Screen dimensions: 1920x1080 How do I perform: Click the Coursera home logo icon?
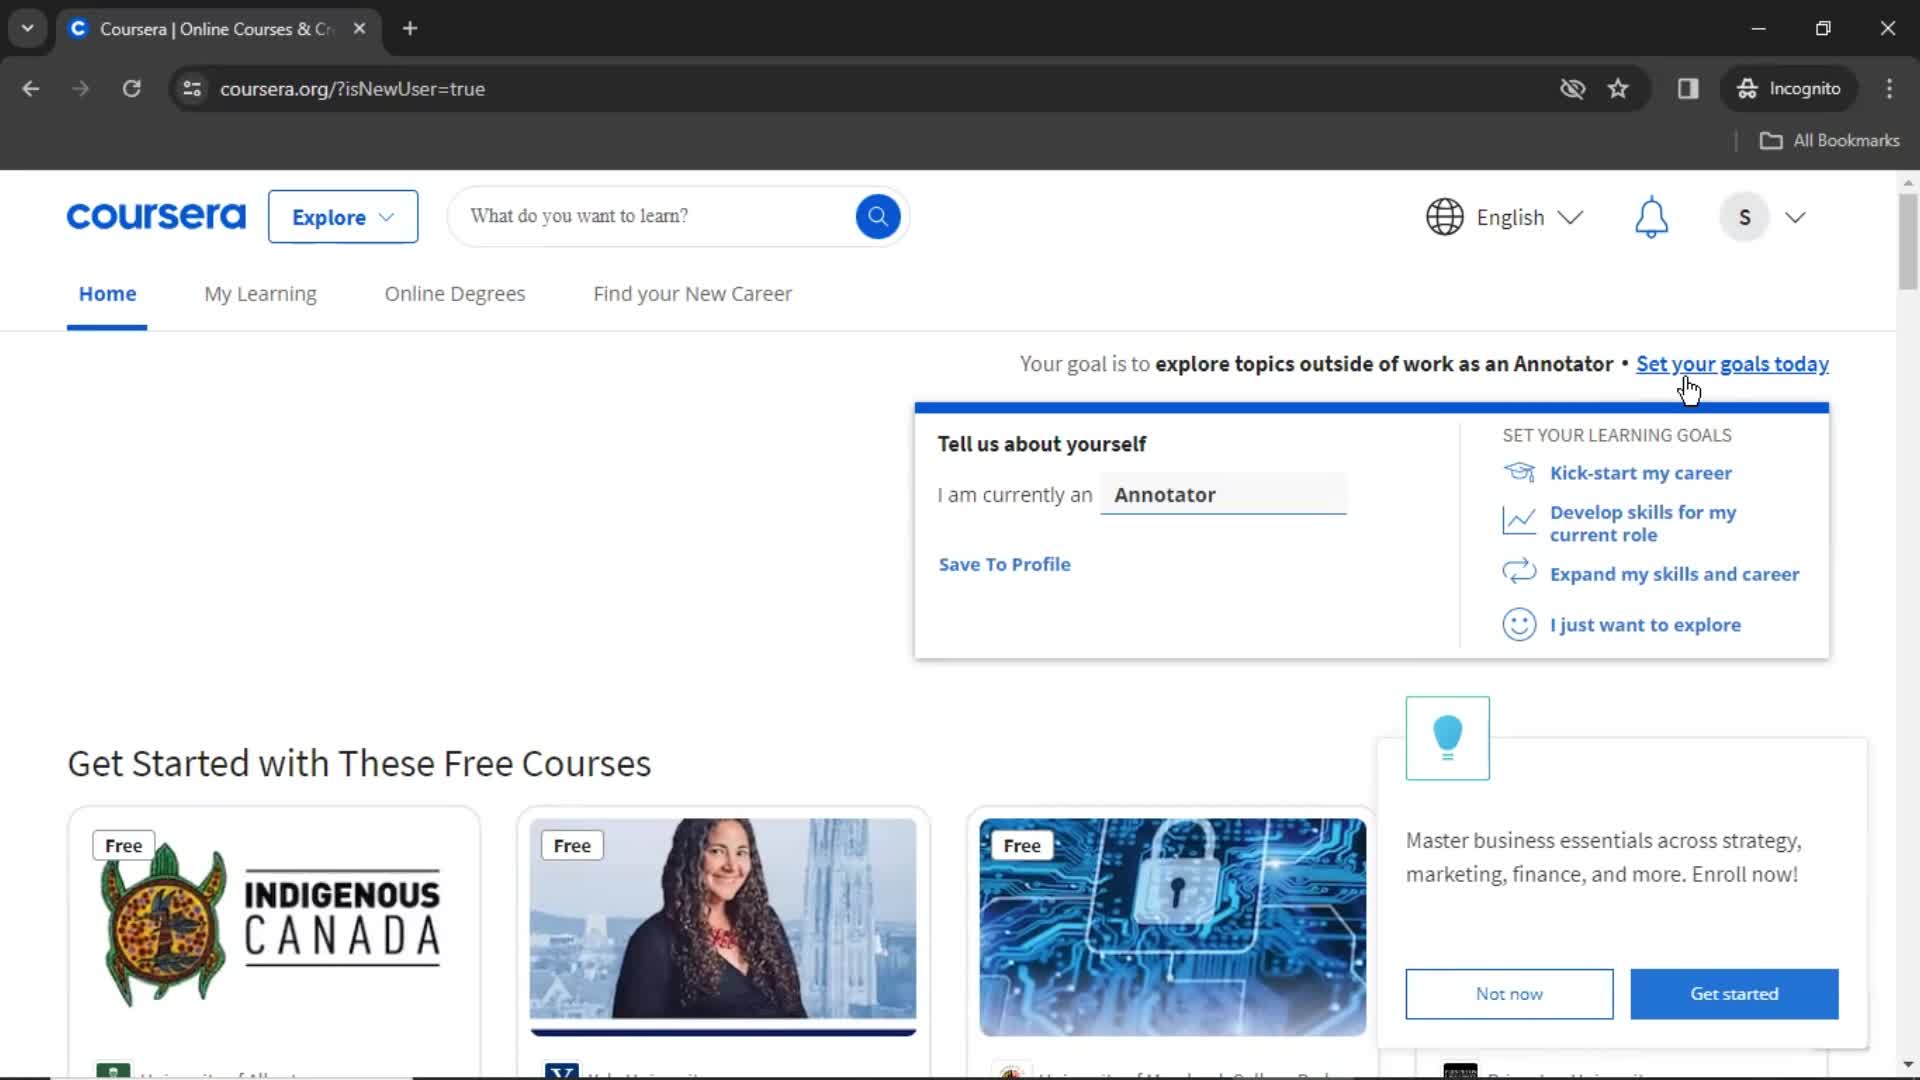click(157, 216)
